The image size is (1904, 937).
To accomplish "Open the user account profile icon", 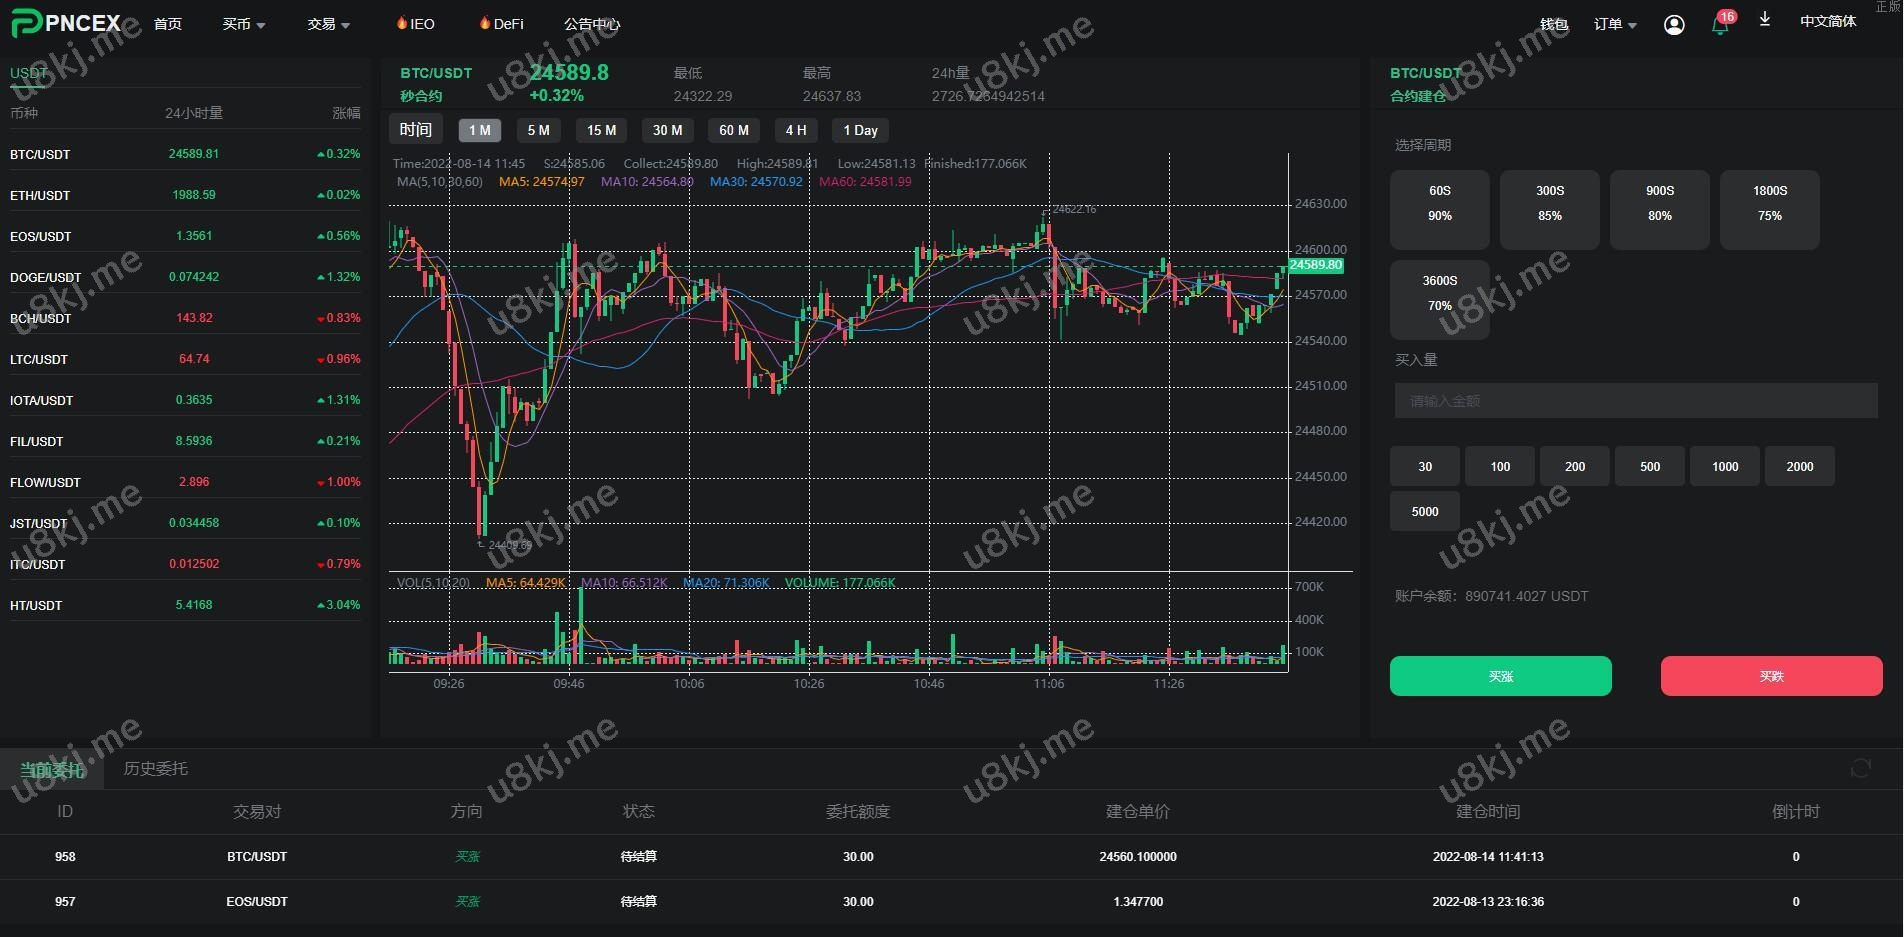I will [1674, 25].
